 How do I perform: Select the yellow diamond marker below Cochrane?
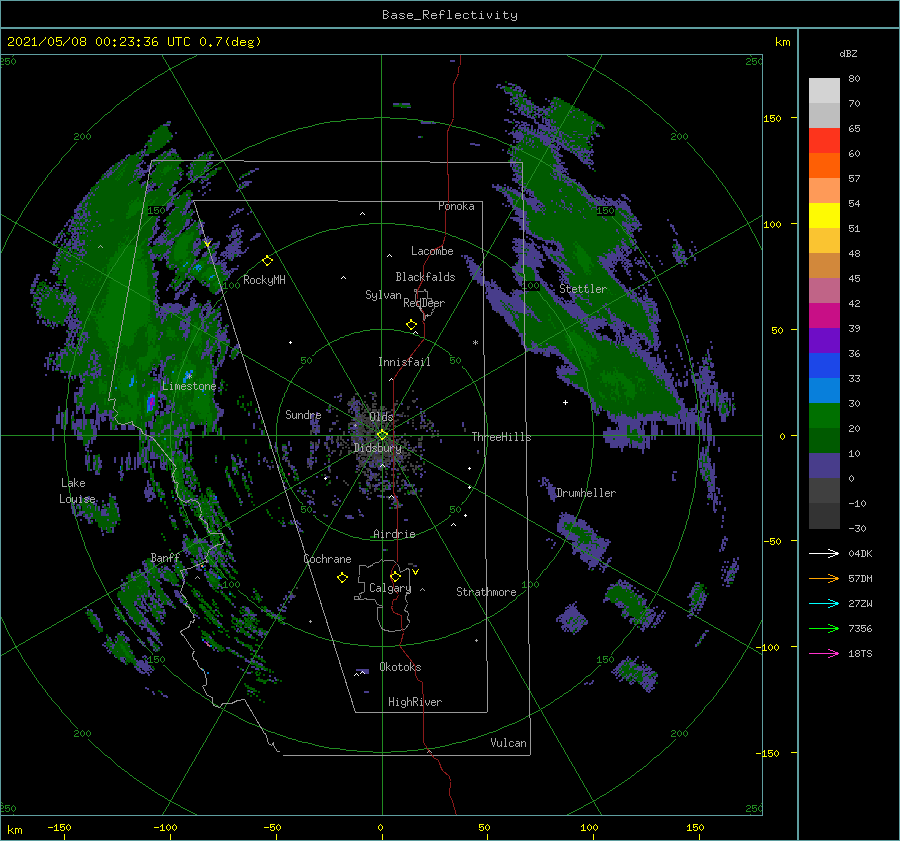[342, 578]
